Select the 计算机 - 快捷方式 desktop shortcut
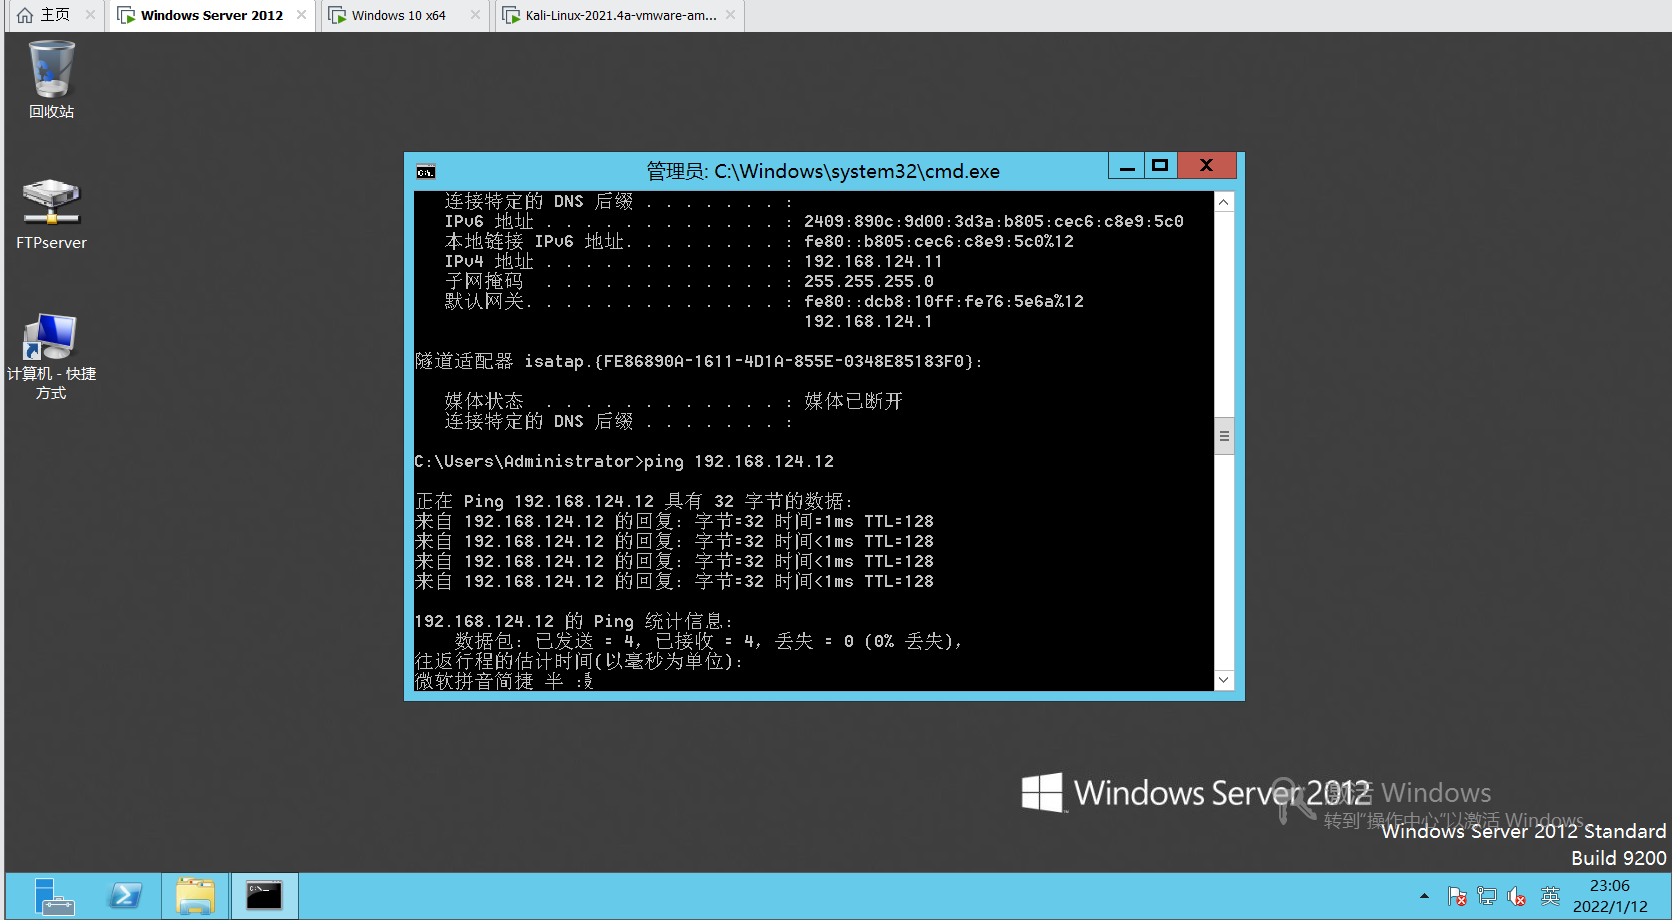 51,356
